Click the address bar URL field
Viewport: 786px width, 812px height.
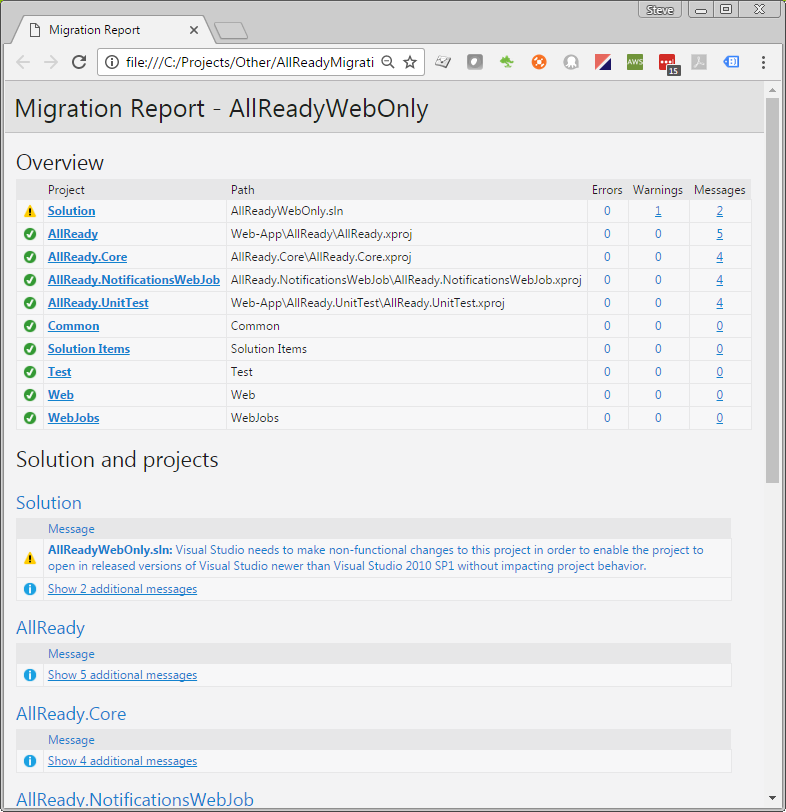(248, 62)
